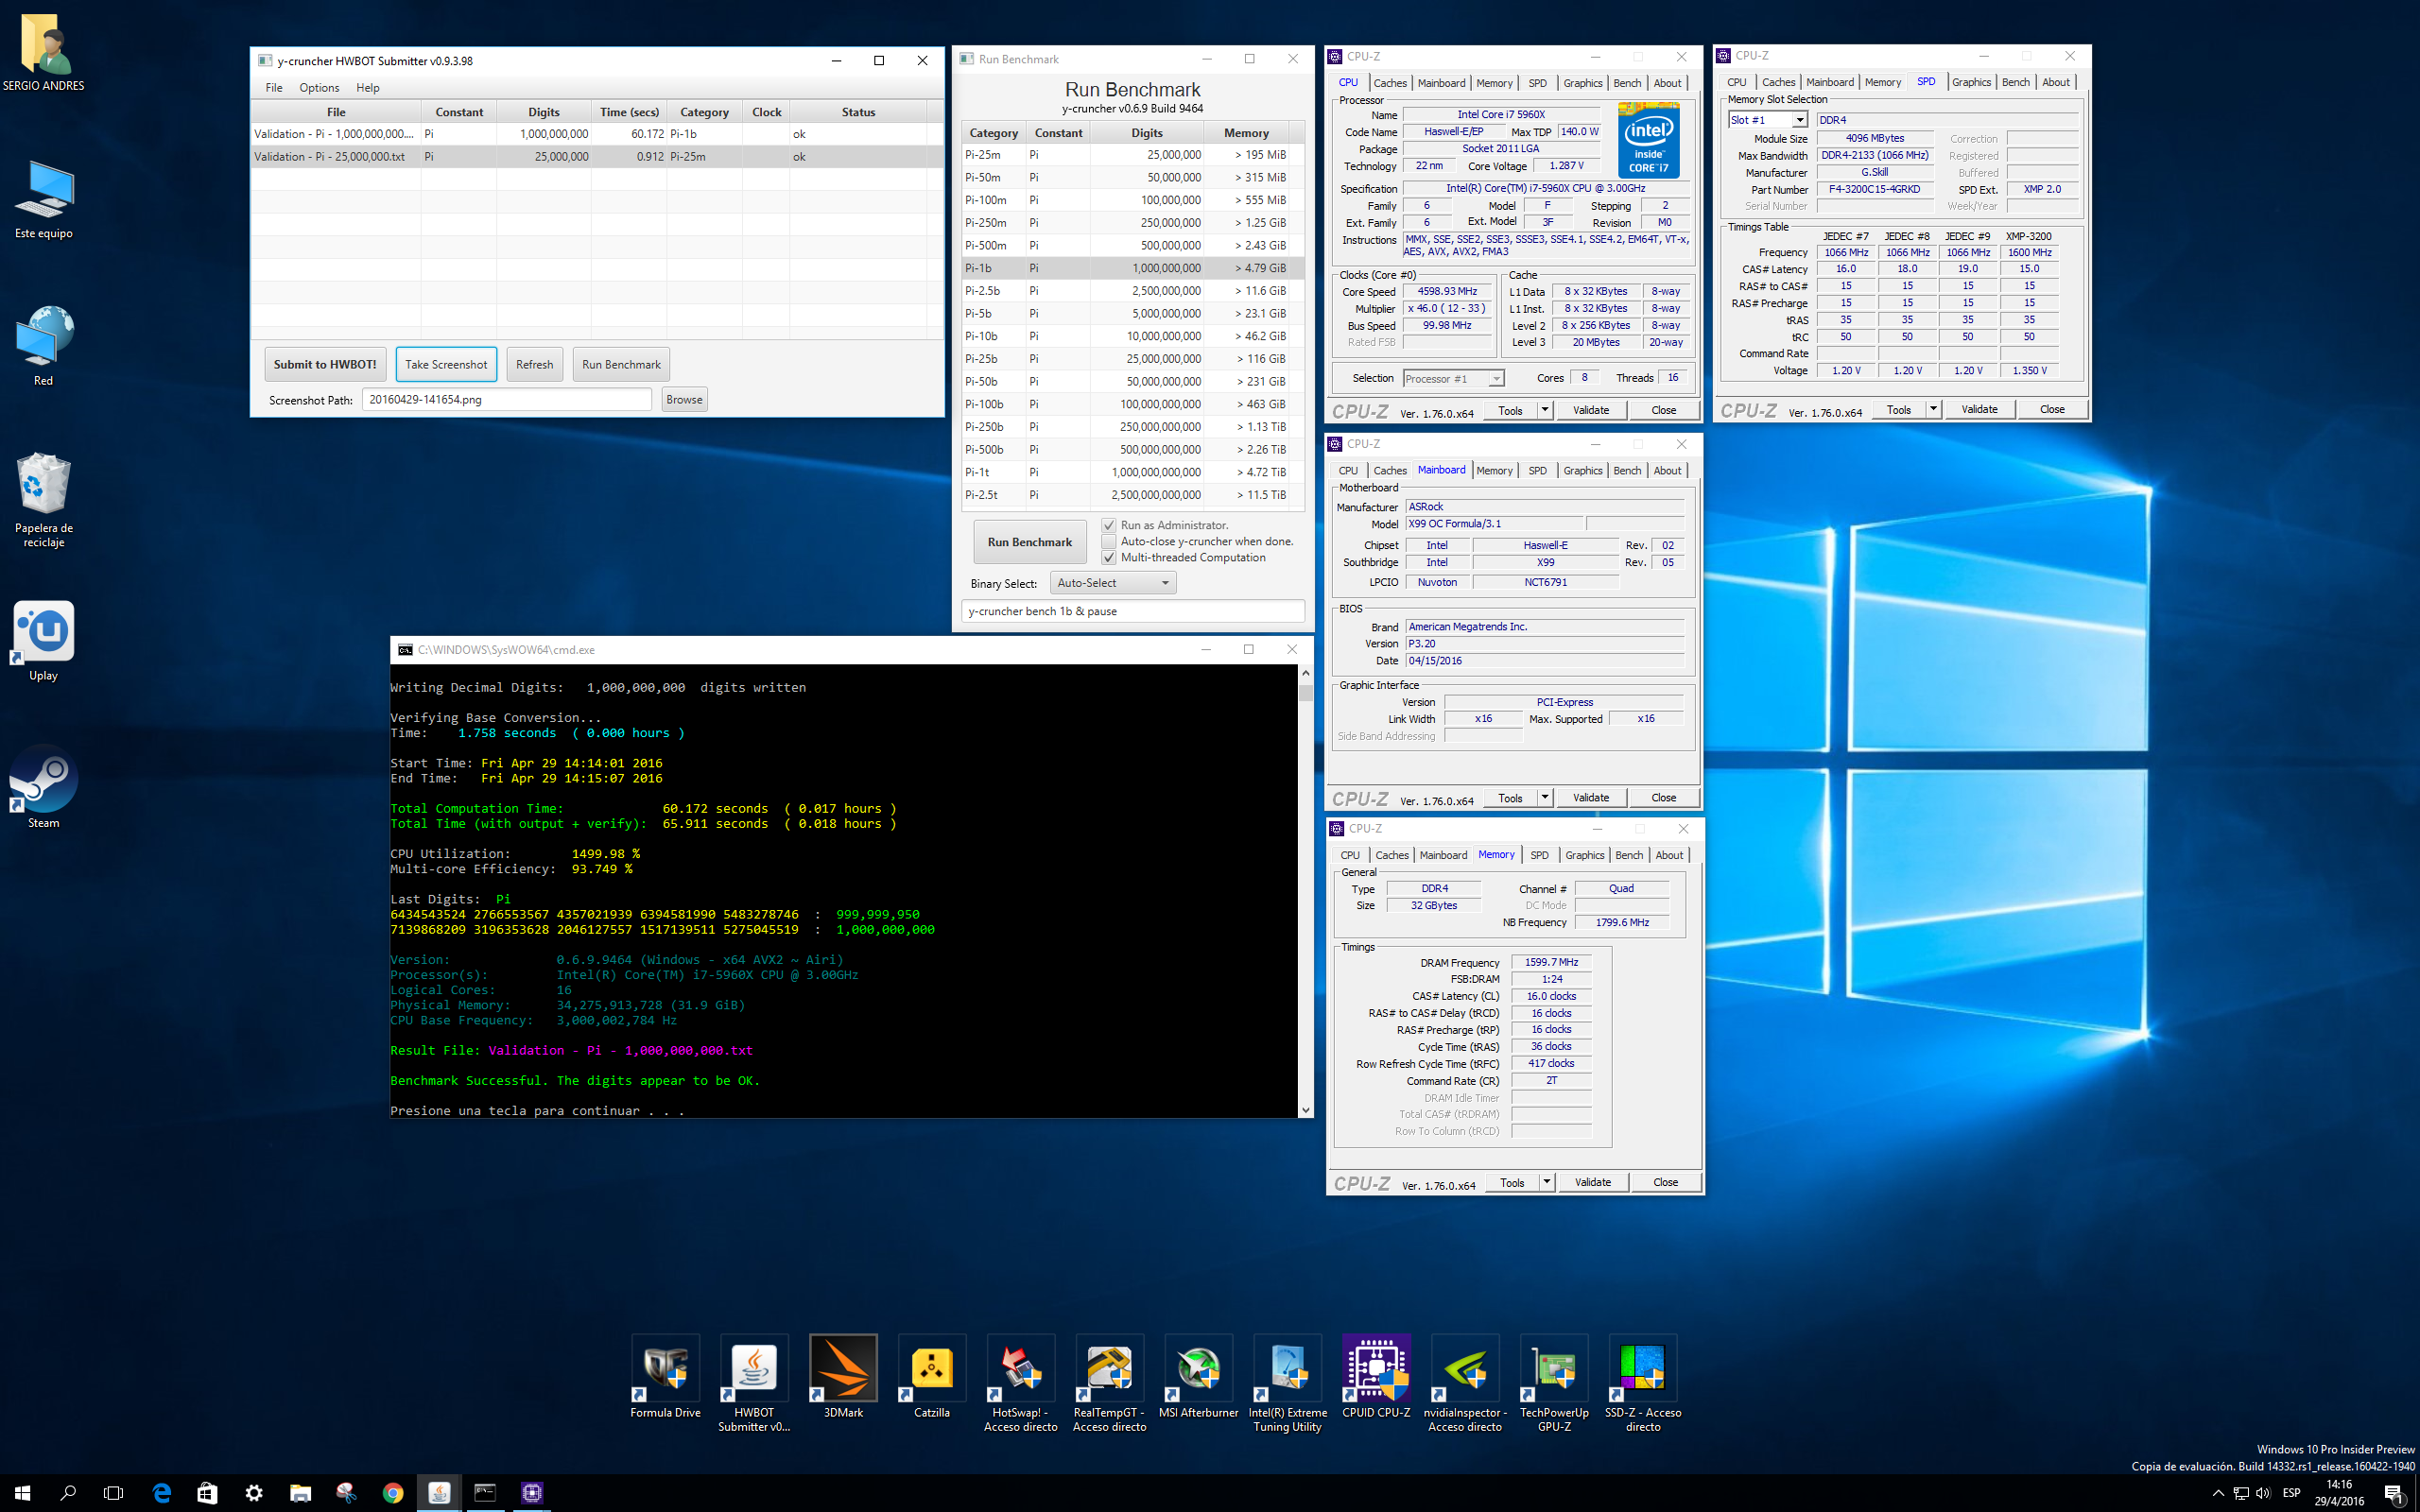This screenshot has width=2420, height=1512.
Task: Click the cmd window scroll-down arrow
Action: point(1305,1110)
